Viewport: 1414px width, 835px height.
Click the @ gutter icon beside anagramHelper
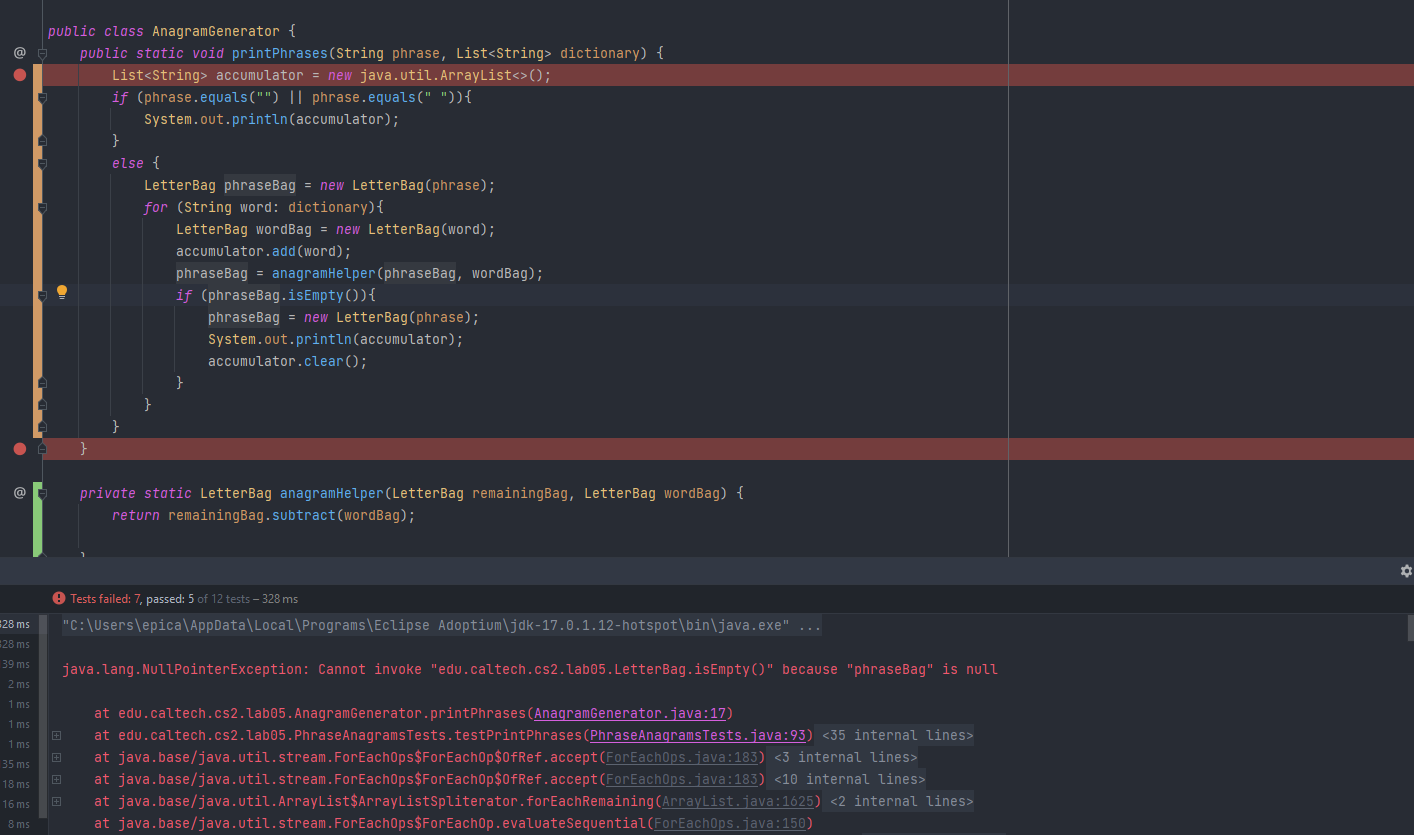tap(19, 492)
